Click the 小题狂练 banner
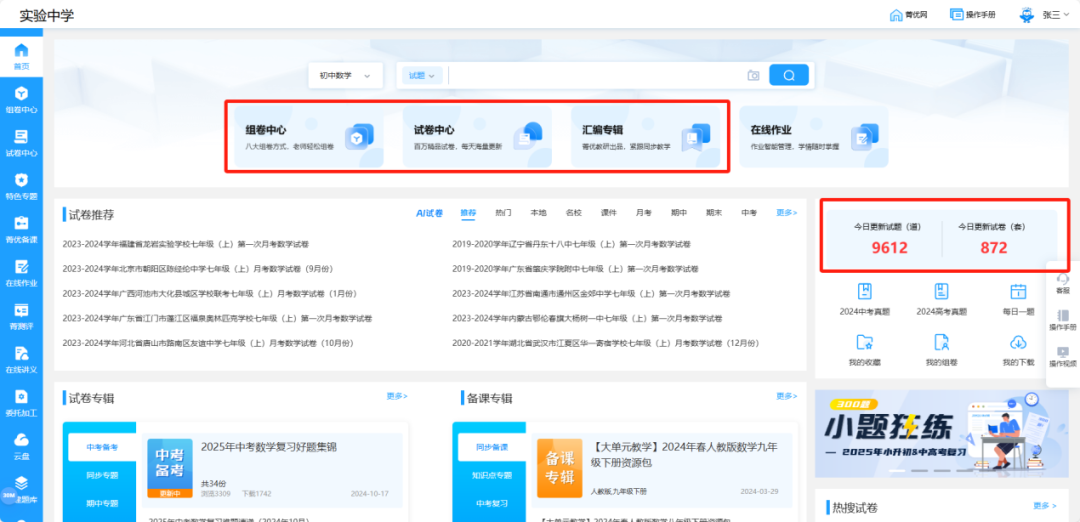Image resolution: width=1080 pixels, height=522 pixels. coord(940,434)
